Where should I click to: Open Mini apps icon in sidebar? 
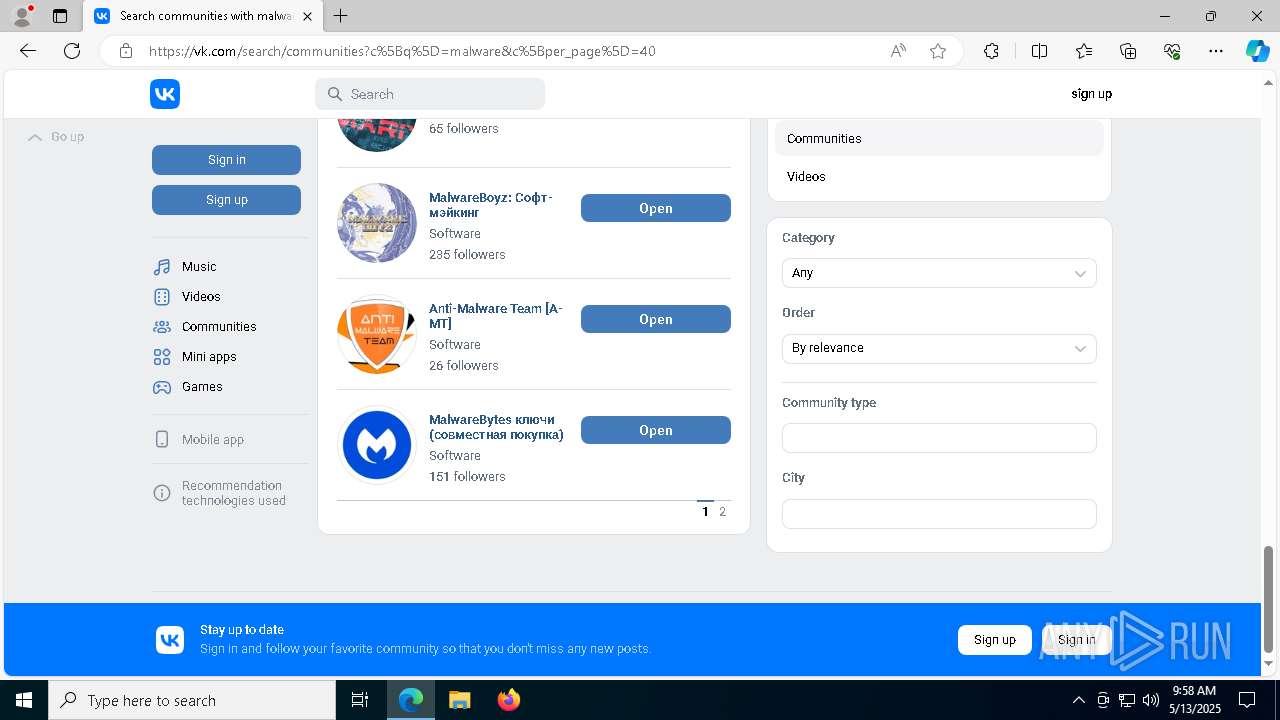(x=162, y=357)
